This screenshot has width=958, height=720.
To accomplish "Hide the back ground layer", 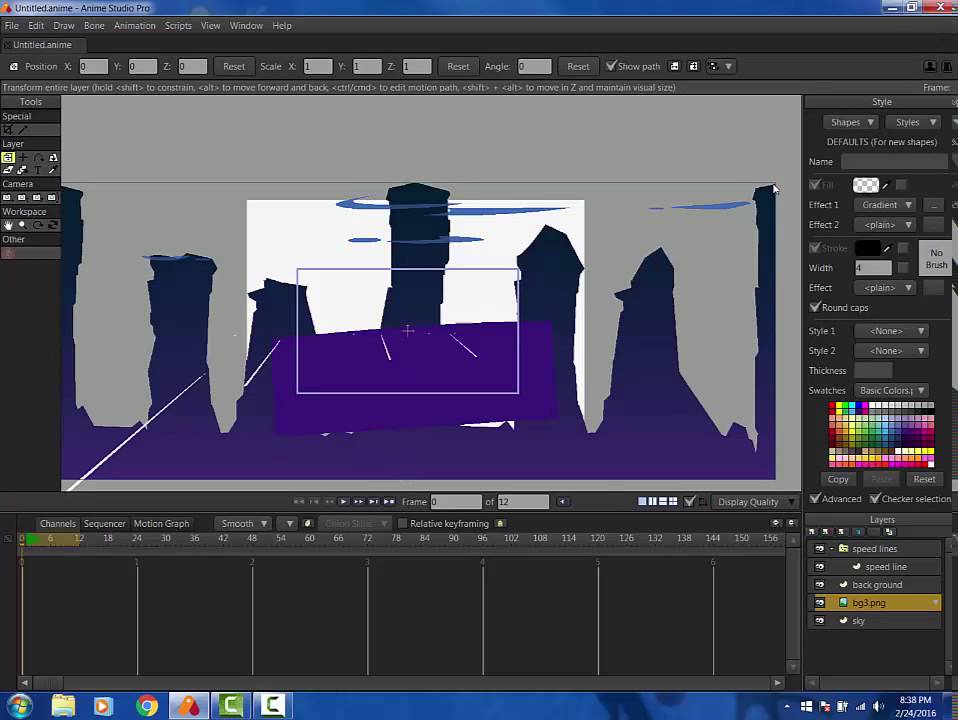I will (819, 585).
